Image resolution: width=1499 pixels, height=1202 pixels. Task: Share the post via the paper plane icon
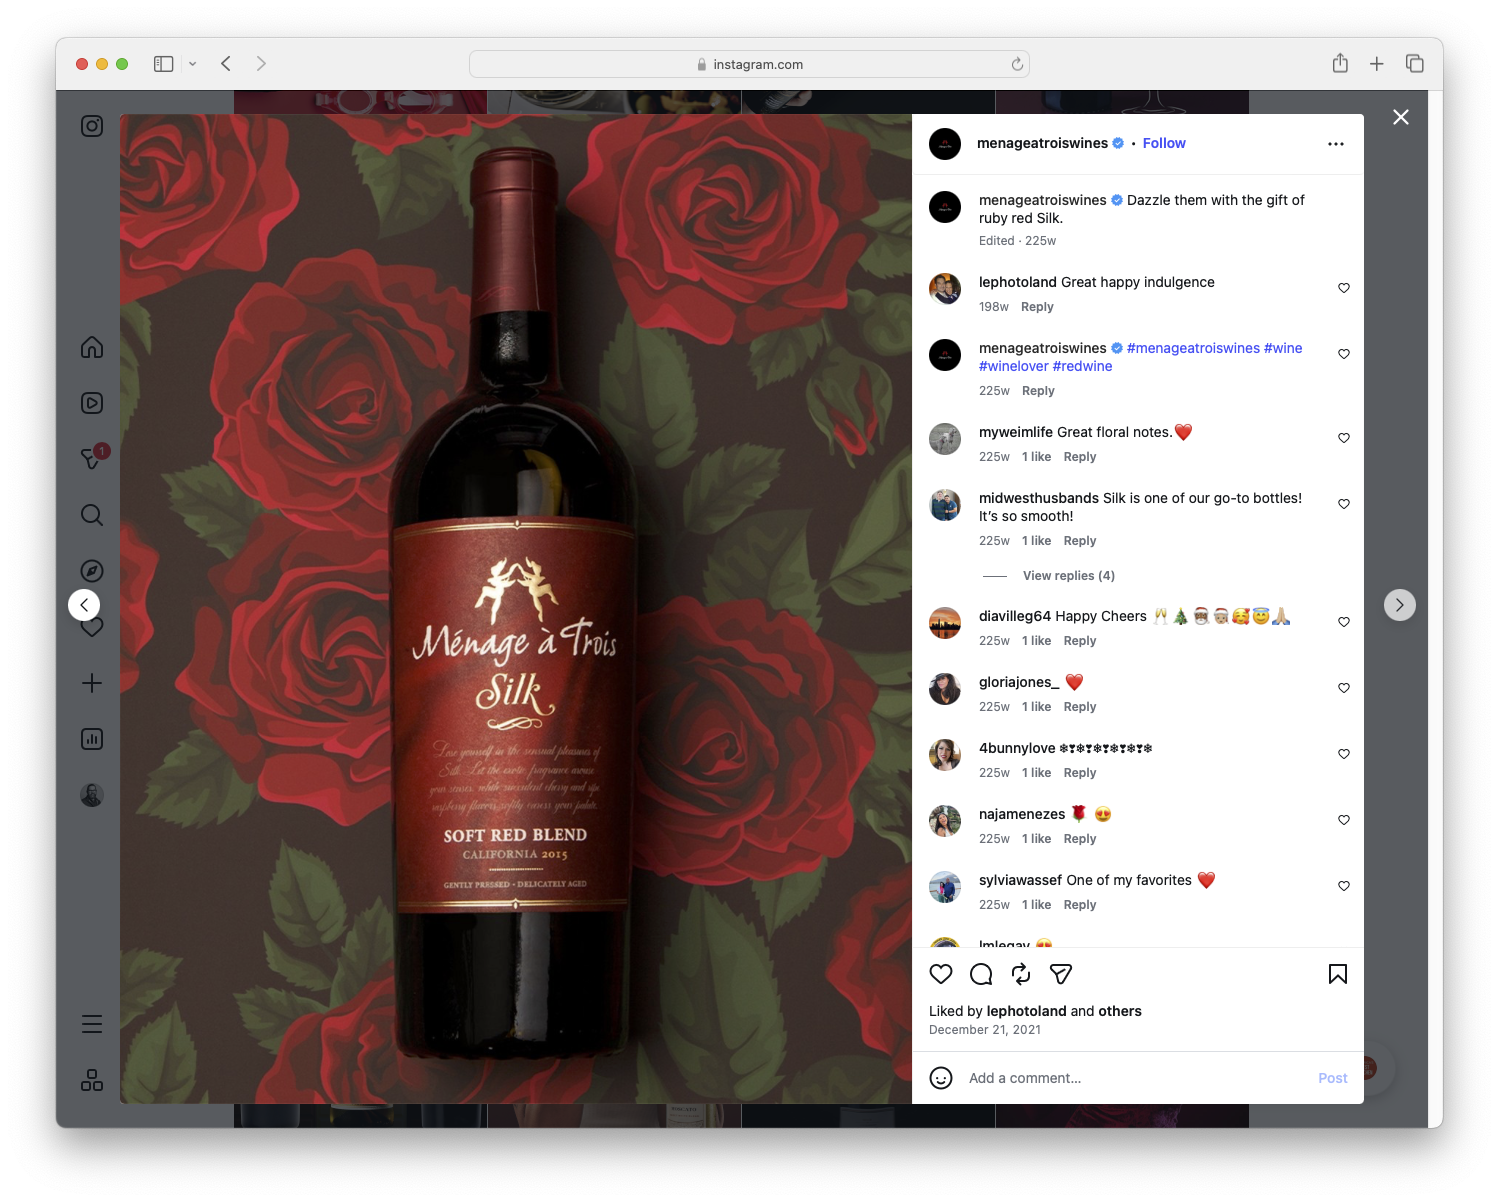coord(1059,973)
